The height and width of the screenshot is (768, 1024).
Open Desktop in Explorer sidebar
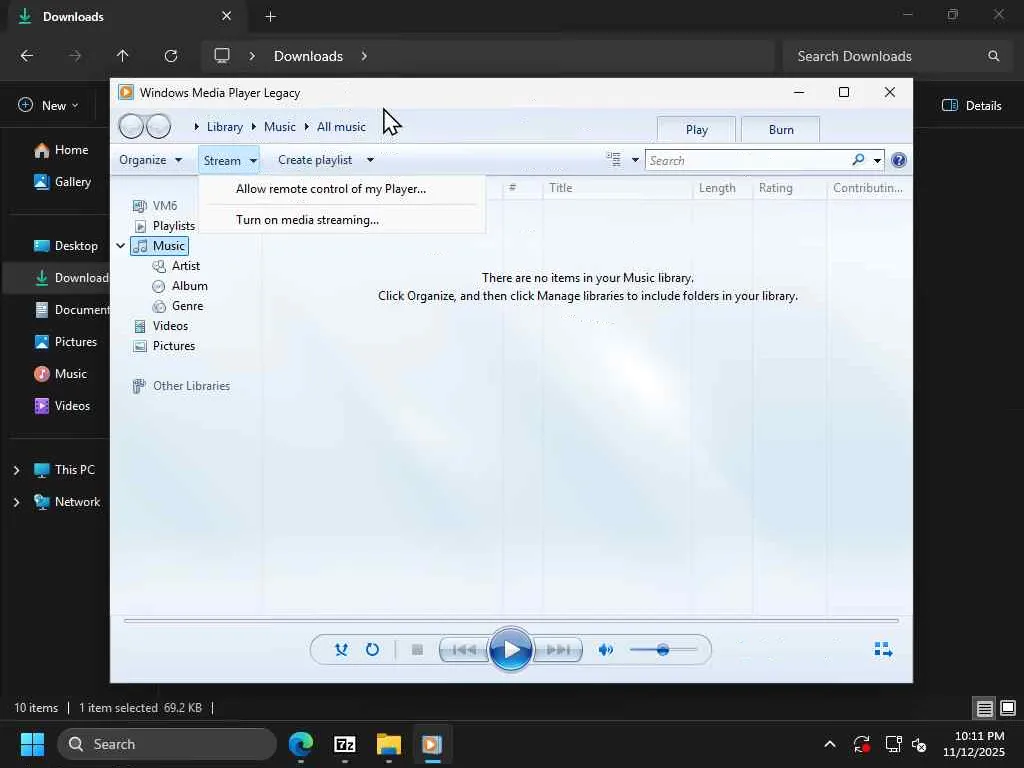click(66, 246)
